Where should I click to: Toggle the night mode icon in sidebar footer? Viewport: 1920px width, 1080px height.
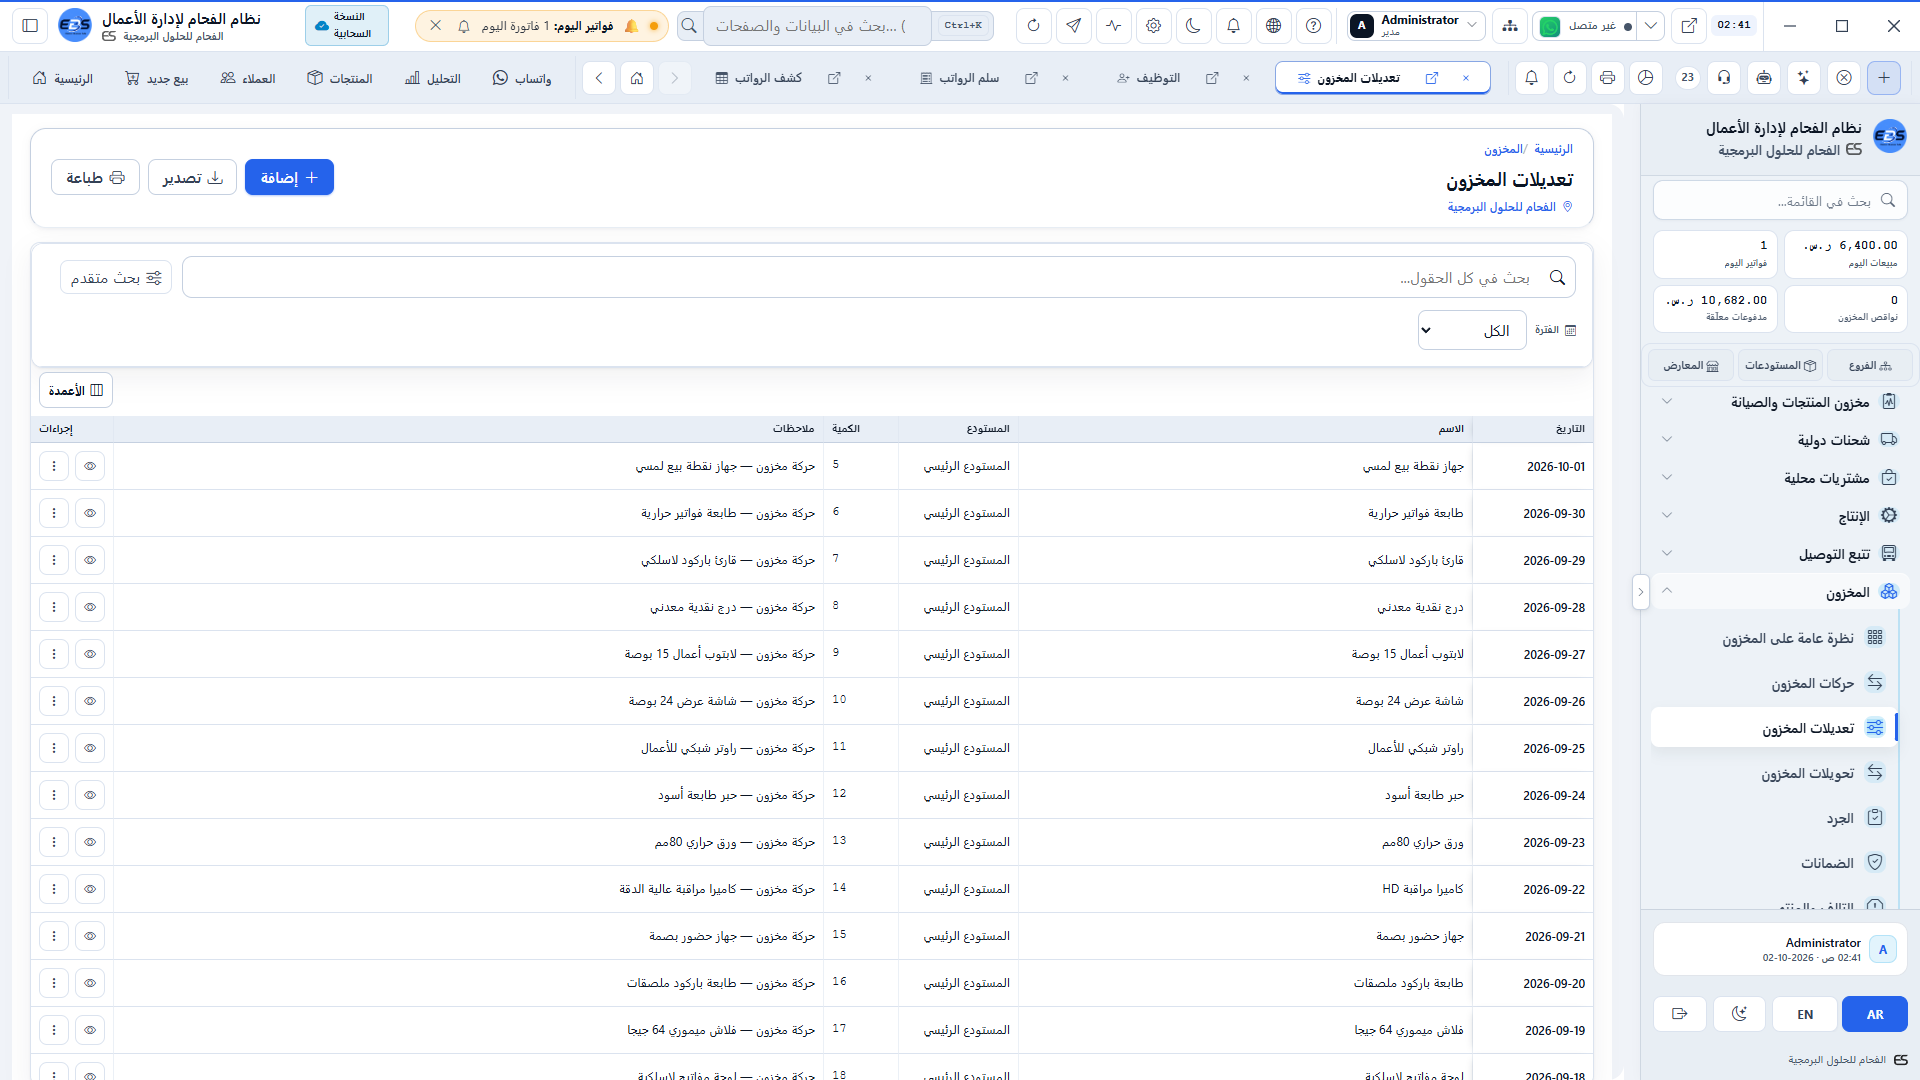pyautogui.click(x=1740, y=1014)
